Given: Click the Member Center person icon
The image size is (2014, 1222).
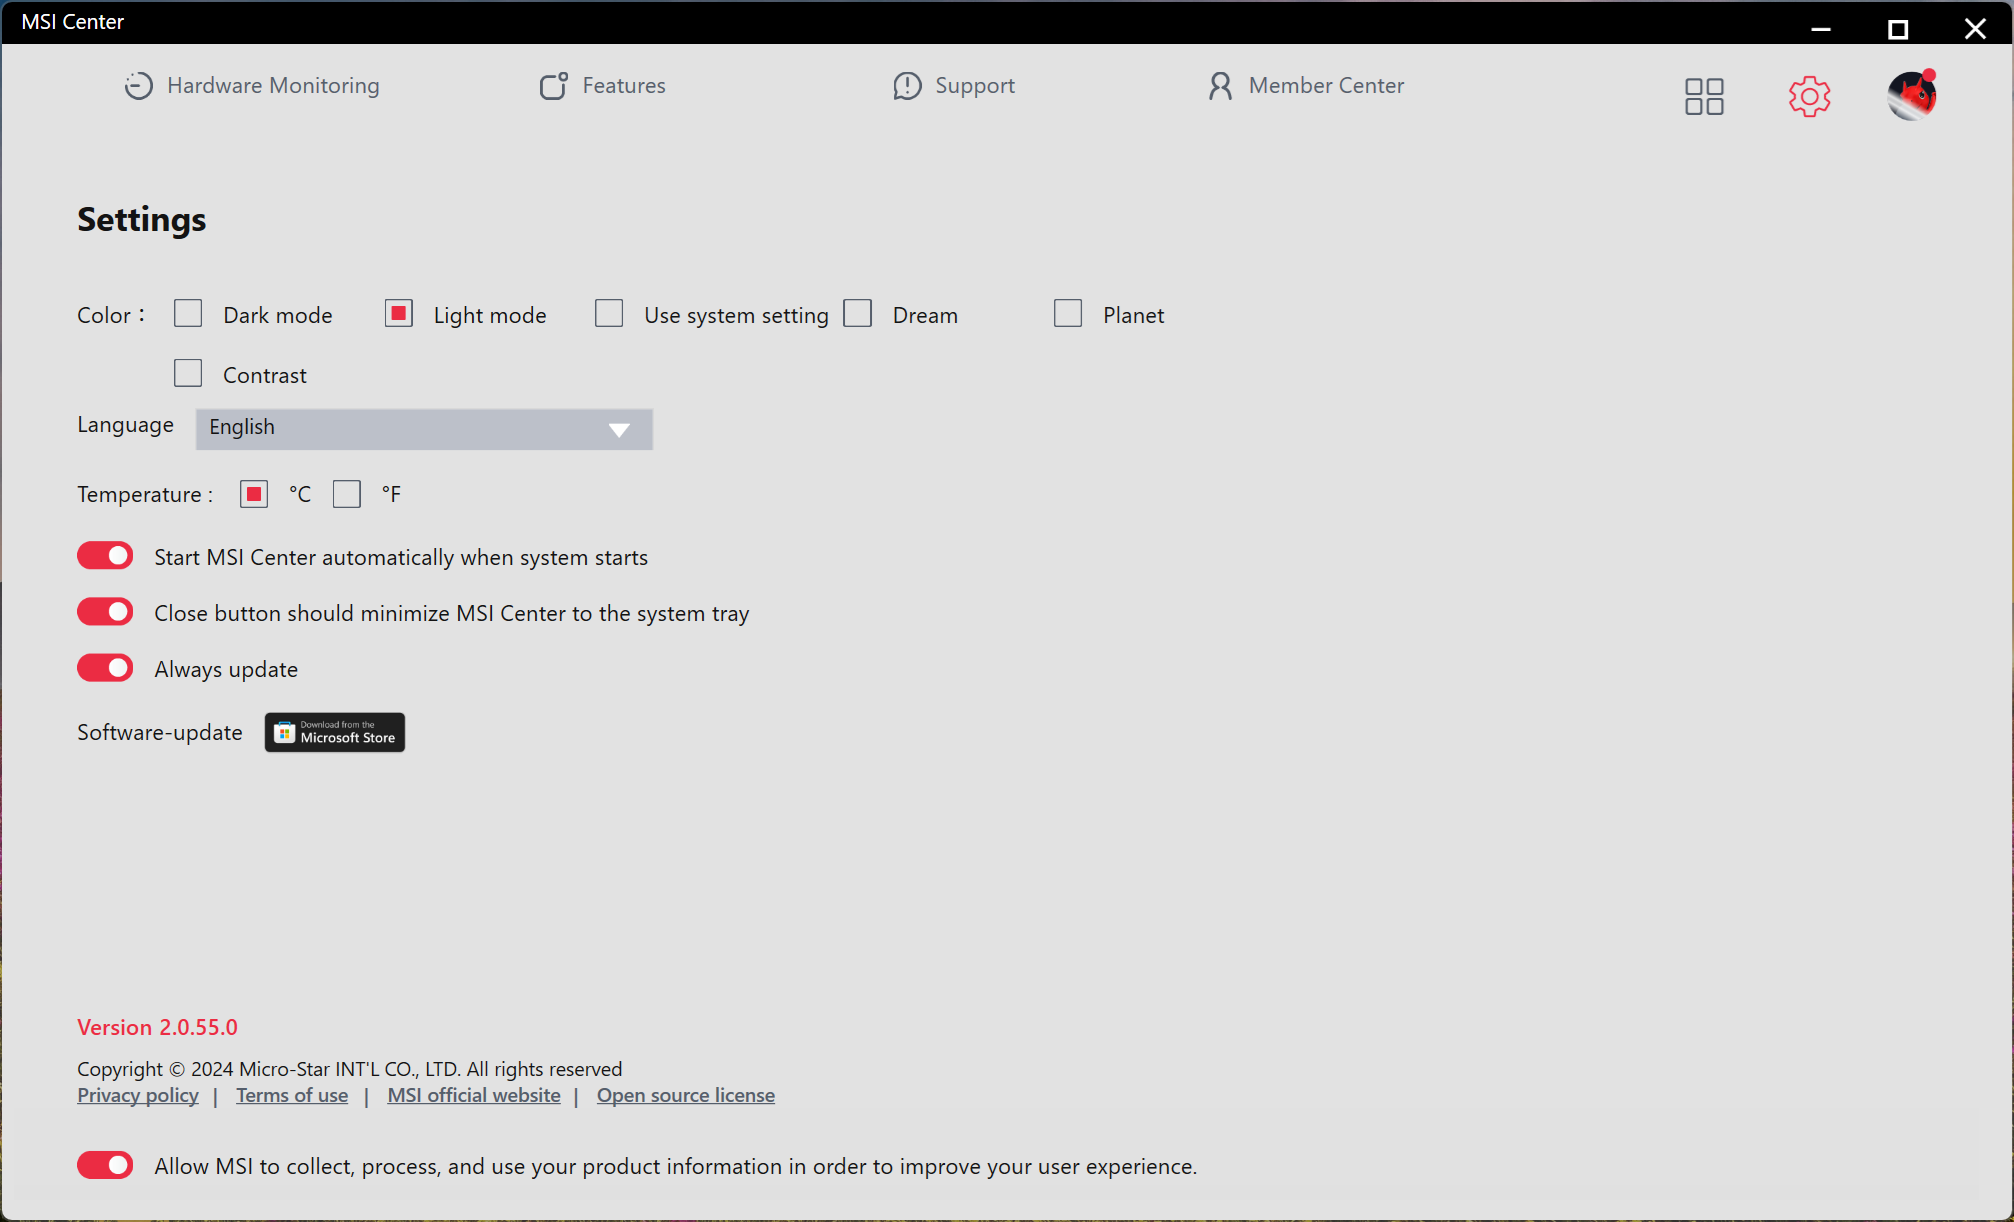Looking at the screenshot, I should (1220, 86).
